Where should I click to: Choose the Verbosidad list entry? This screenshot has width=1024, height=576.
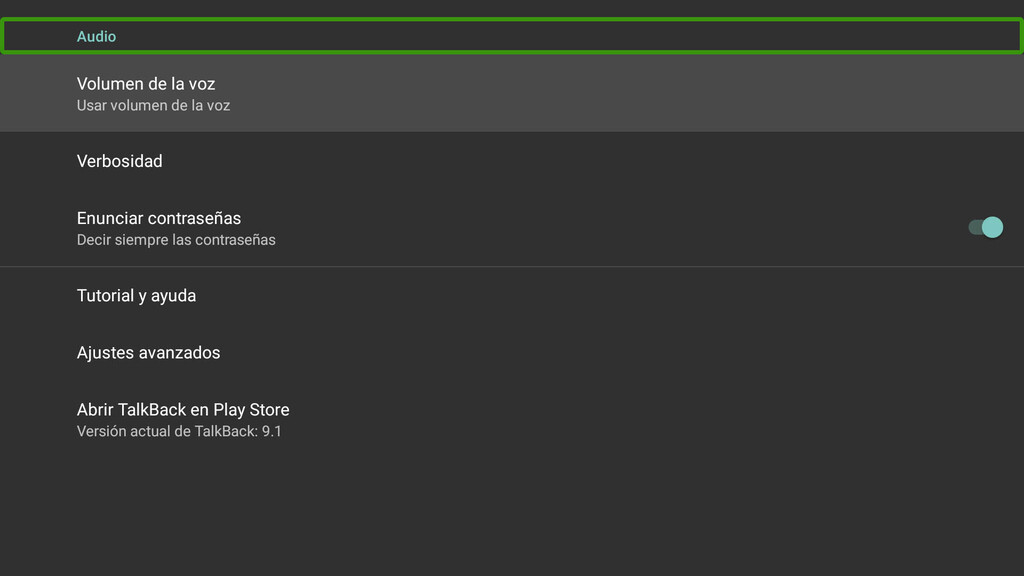(120, 161)
